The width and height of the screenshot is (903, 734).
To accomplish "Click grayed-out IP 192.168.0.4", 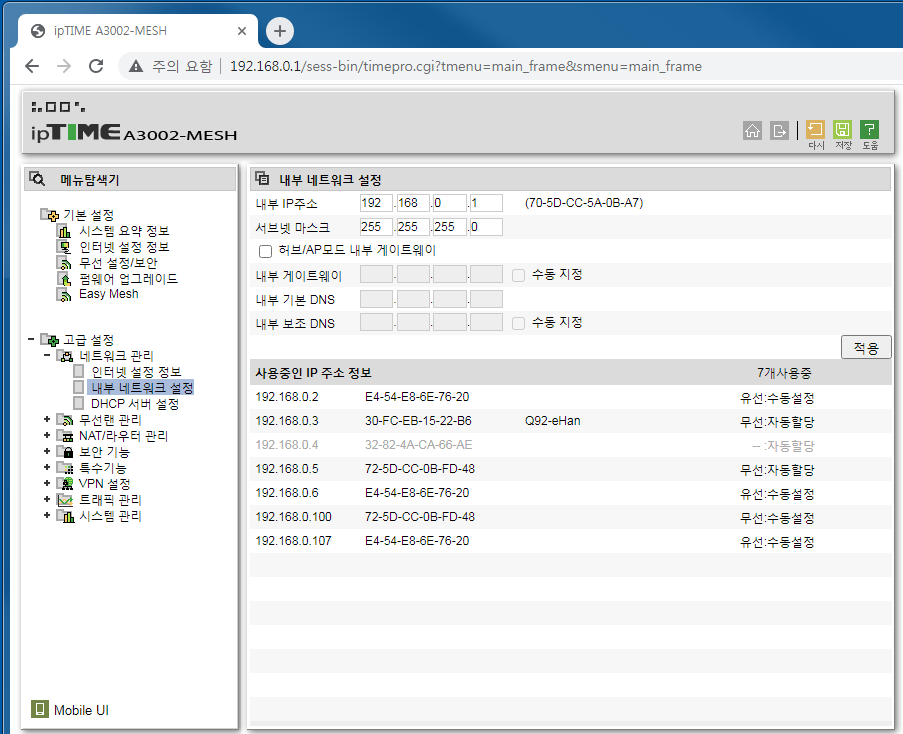I will [287, 445].
